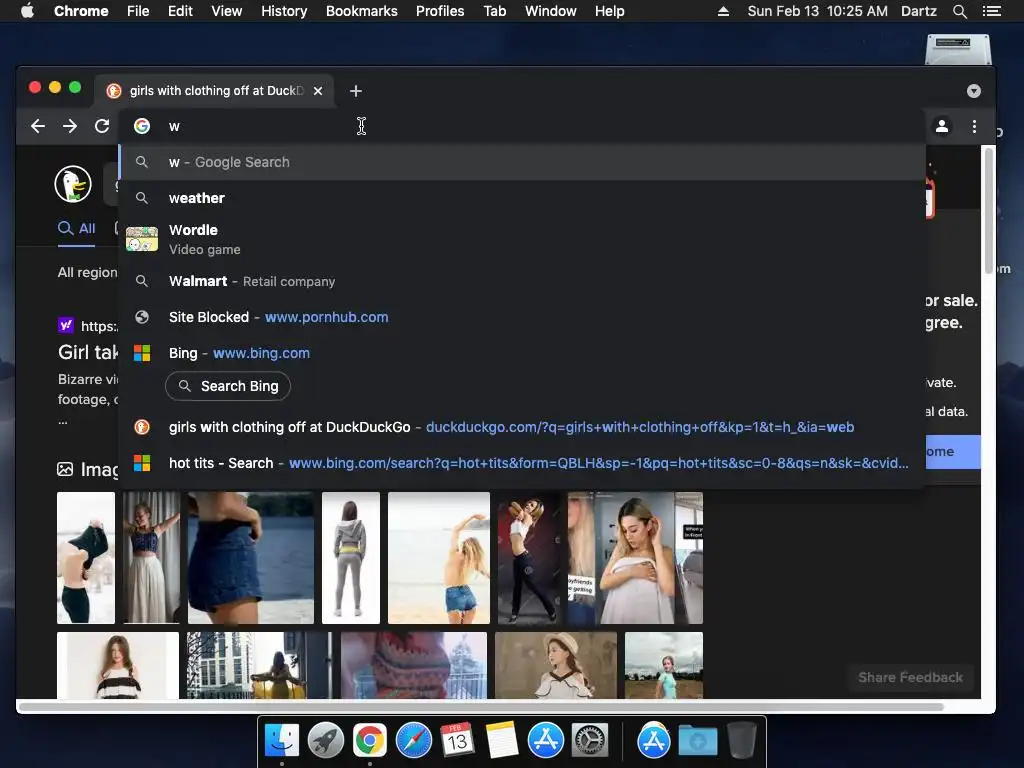Click the Share Feedback button
1024x768 pixels.
click(x=910, y=677)
